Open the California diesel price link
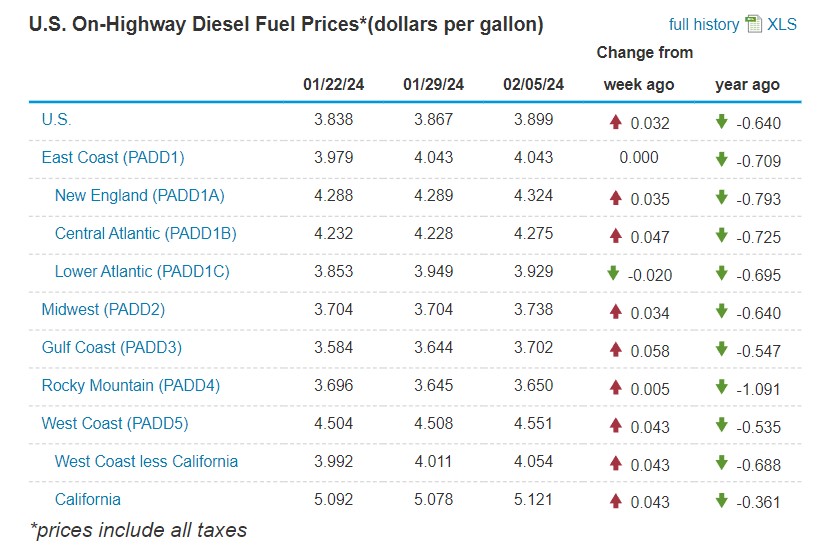 coord(88,499)
